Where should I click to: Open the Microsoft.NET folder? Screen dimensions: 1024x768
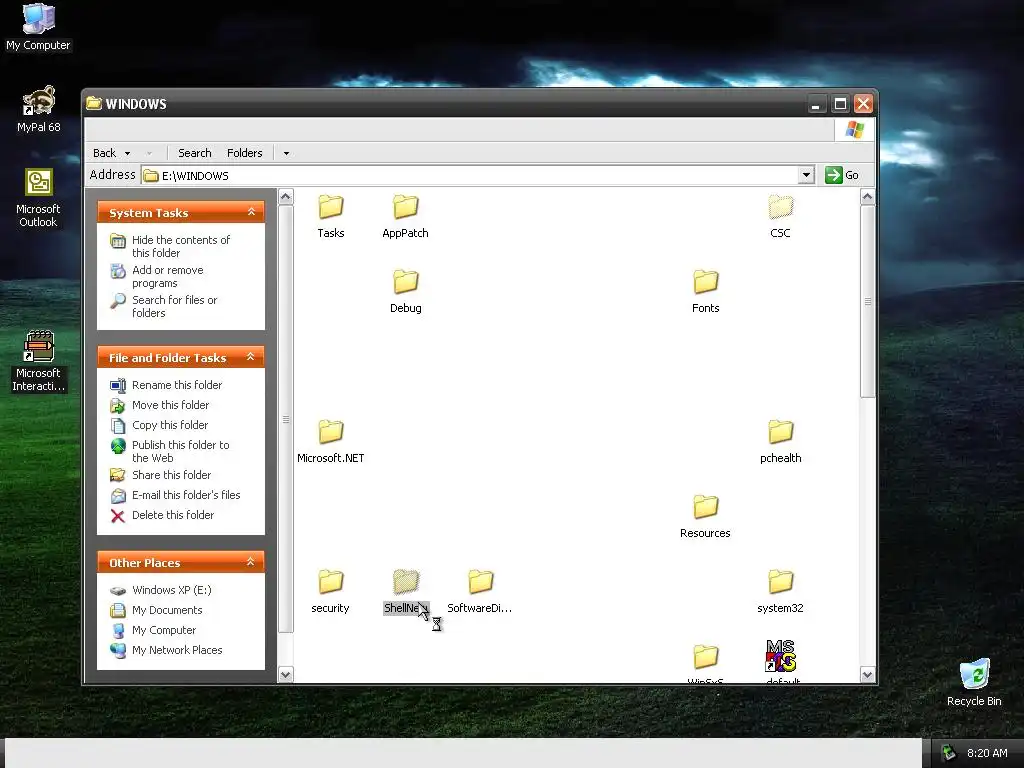pos(330,442)
